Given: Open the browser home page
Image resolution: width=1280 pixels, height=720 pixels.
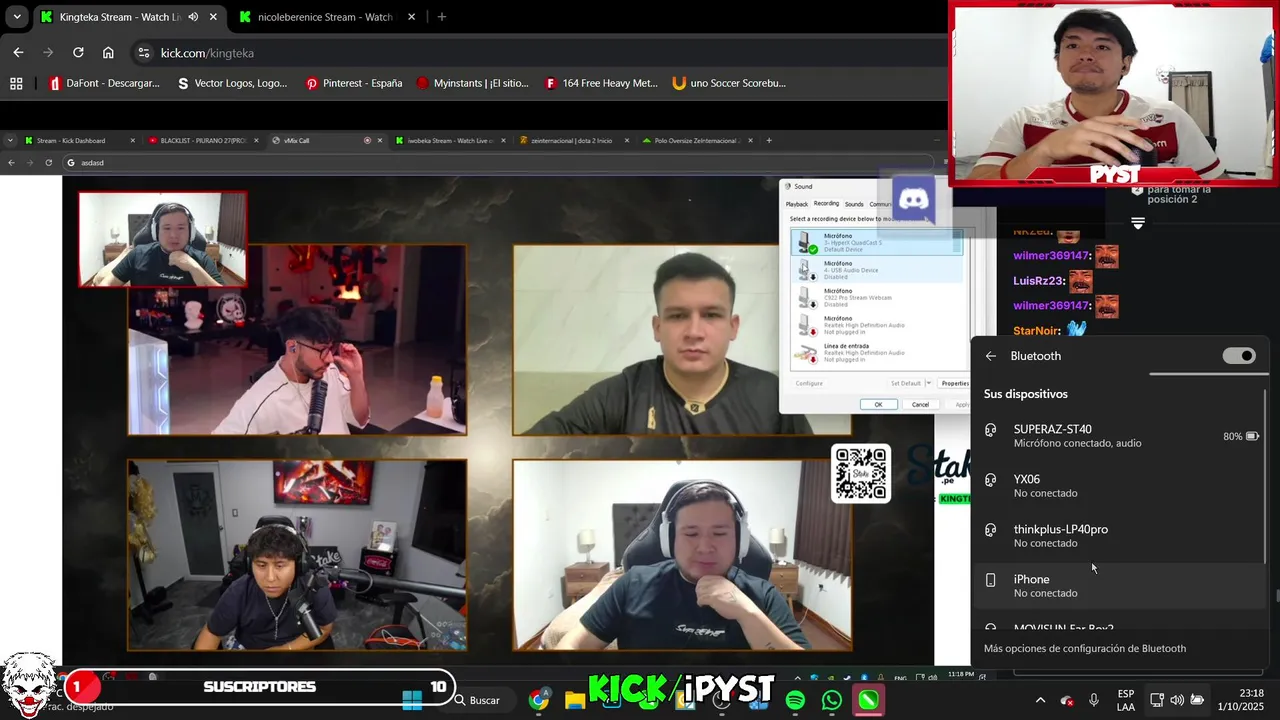Looking at the screenshot, I should pos(108,53).
